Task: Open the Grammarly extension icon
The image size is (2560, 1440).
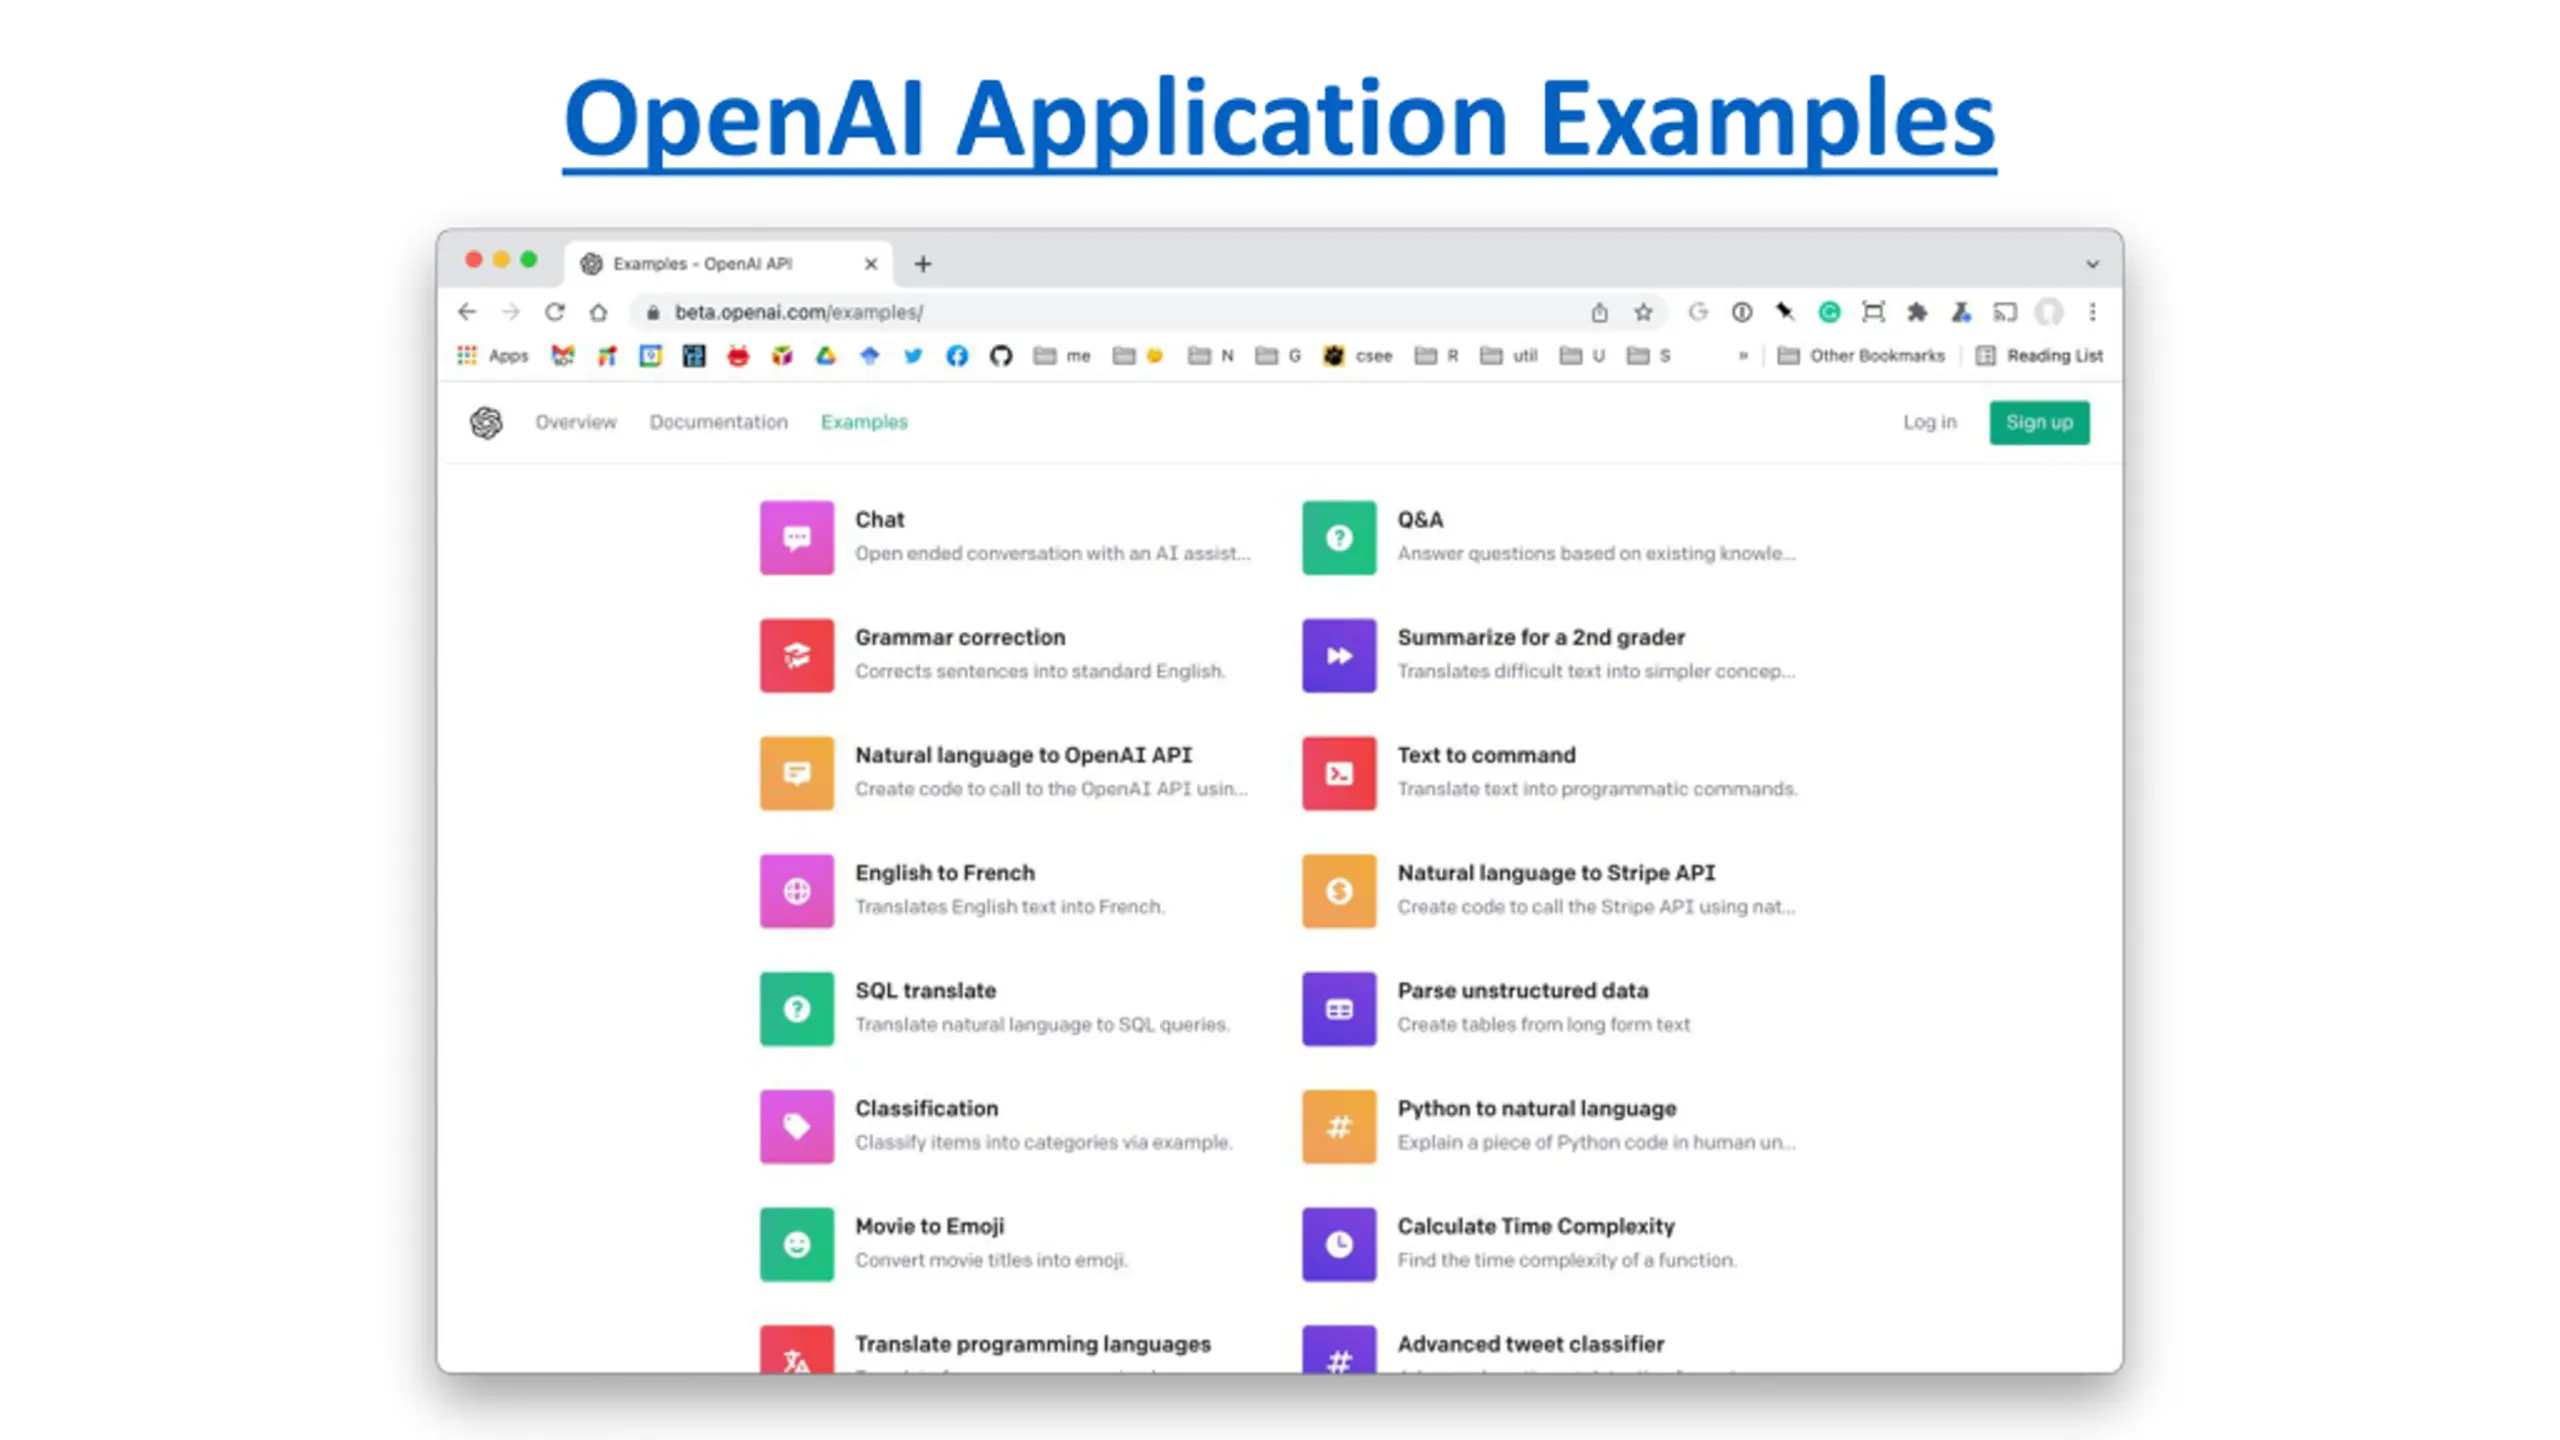Action: pos(1829,312)
